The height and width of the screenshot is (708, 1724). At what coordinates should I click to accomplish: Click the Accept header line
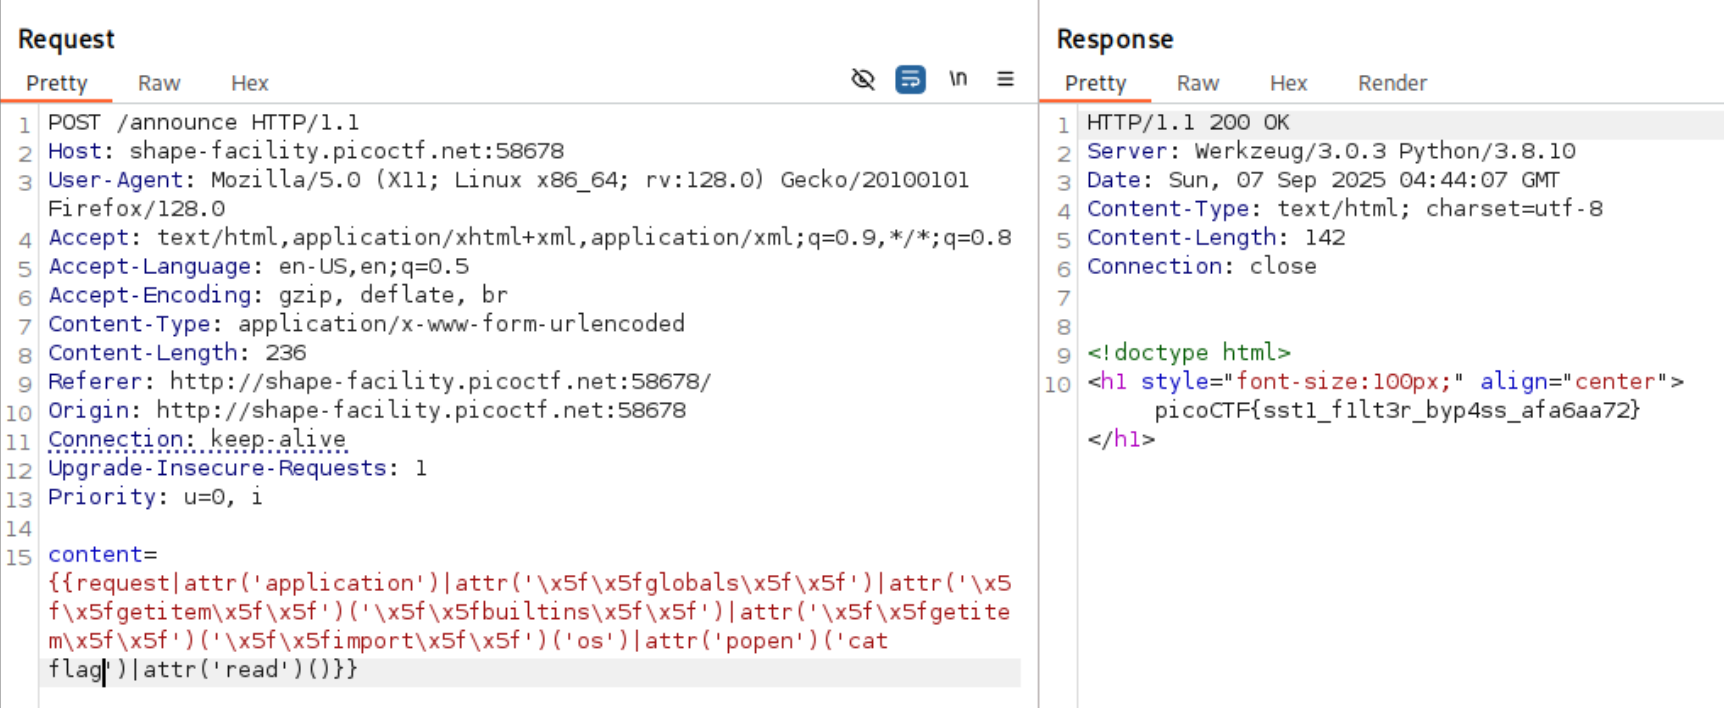[x=530, y=237]
